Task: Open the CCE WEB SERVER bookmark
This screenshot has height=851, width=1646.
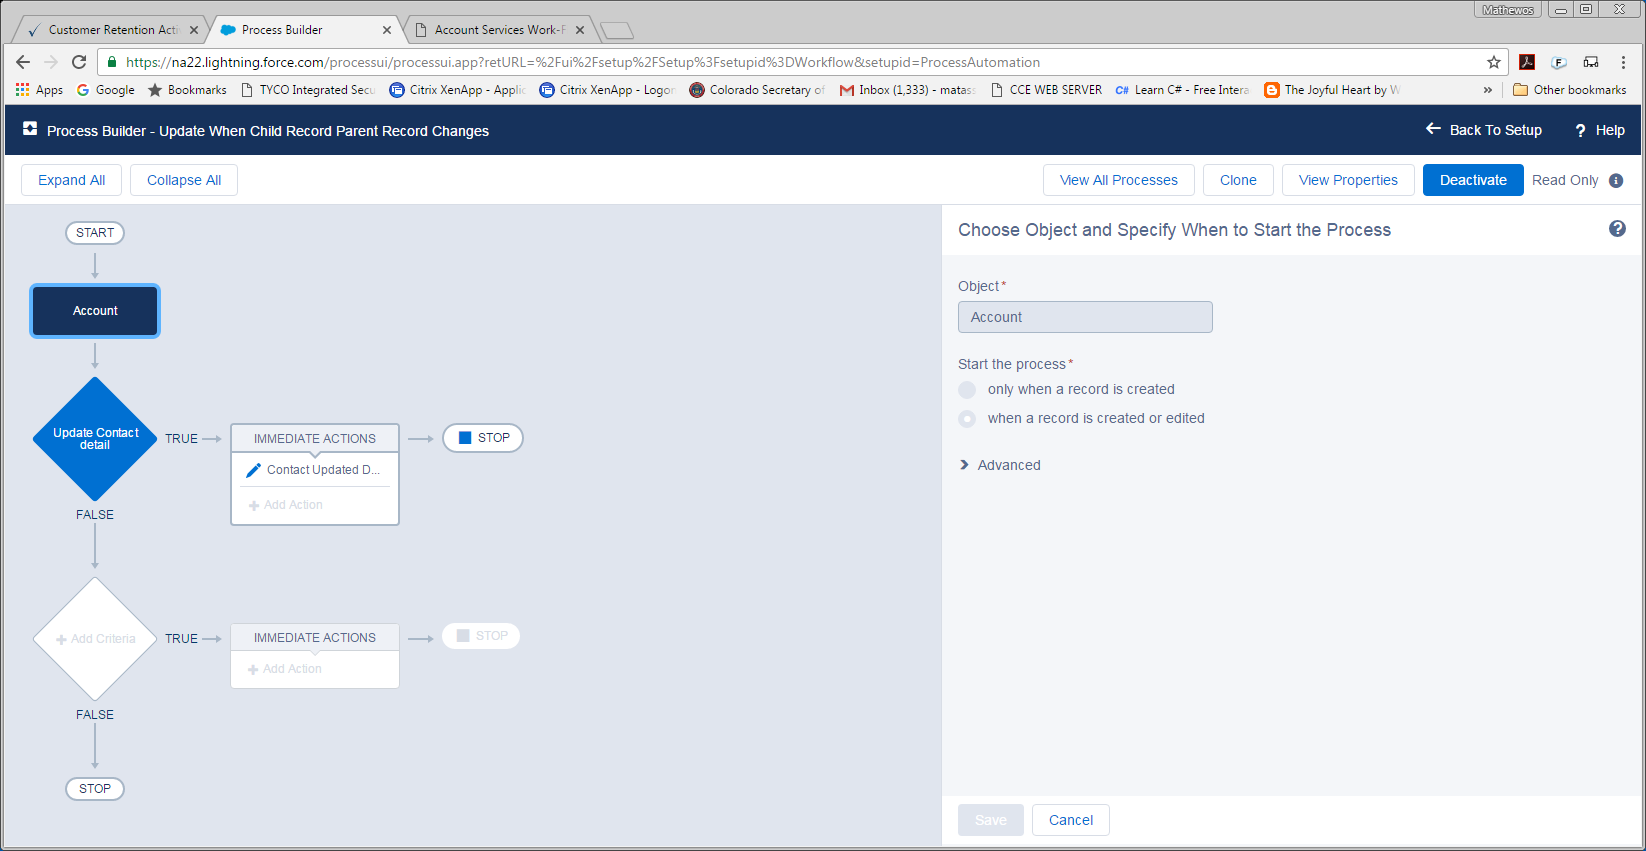Action: click(x=1046, y=90)
